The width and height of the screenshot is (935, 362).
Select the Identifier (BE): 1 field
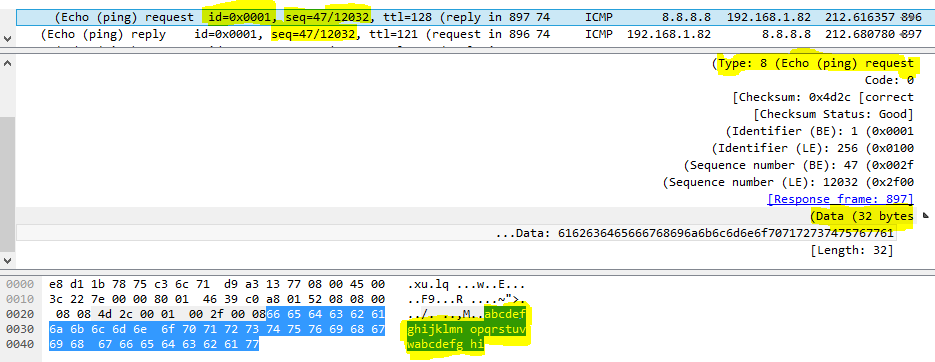820,131
